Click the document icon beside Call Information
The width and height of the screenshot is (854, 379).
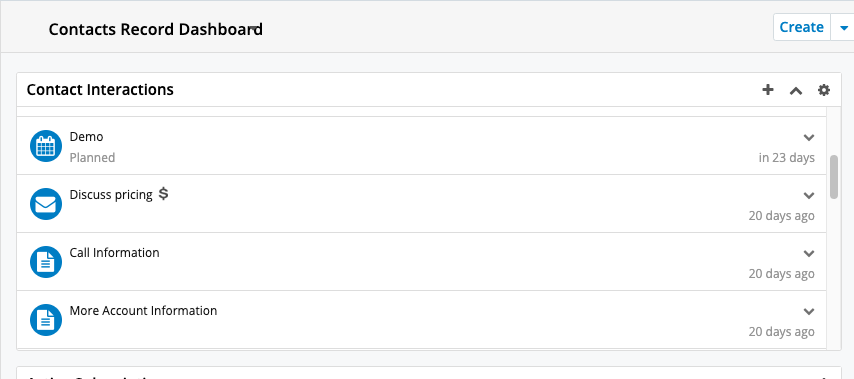point(45,262)
